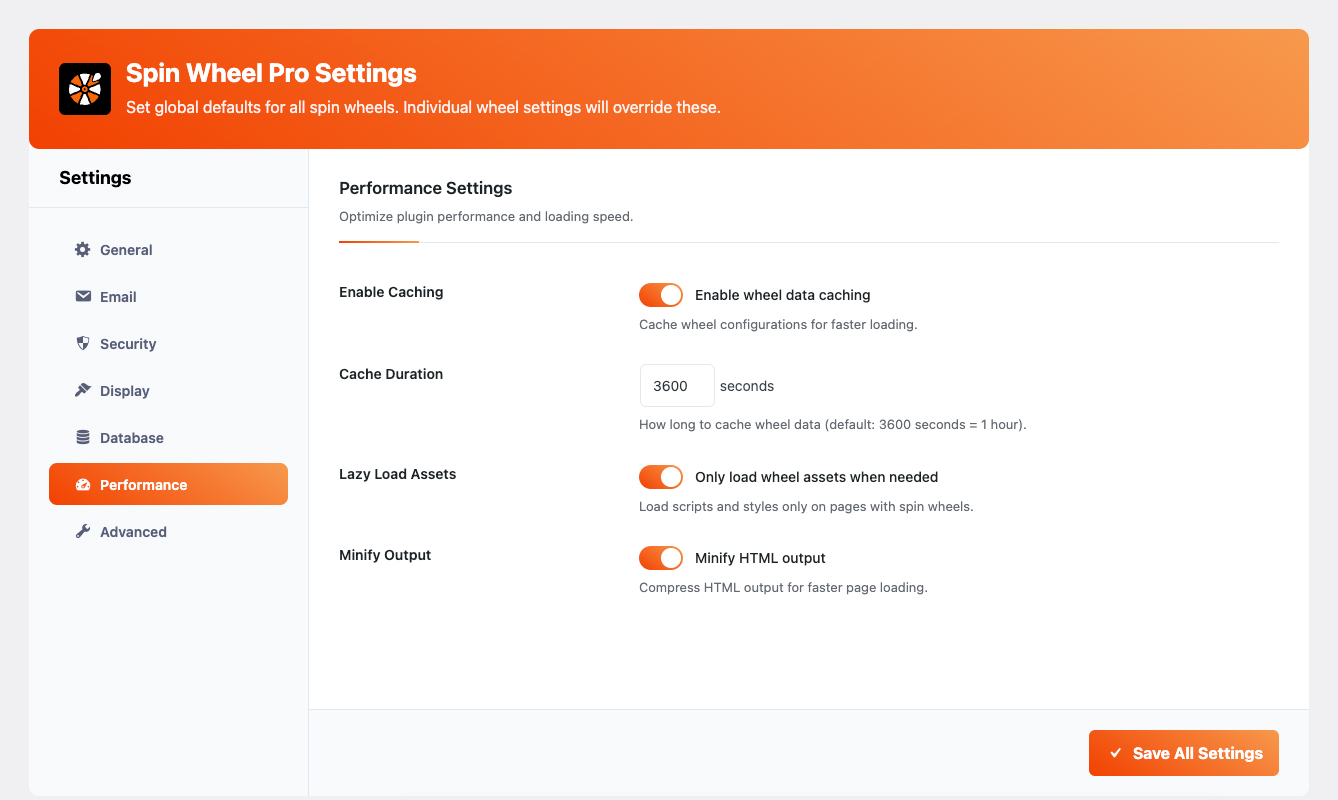Turn off lazy loading of wheel assets

click(x=661, y=476)
